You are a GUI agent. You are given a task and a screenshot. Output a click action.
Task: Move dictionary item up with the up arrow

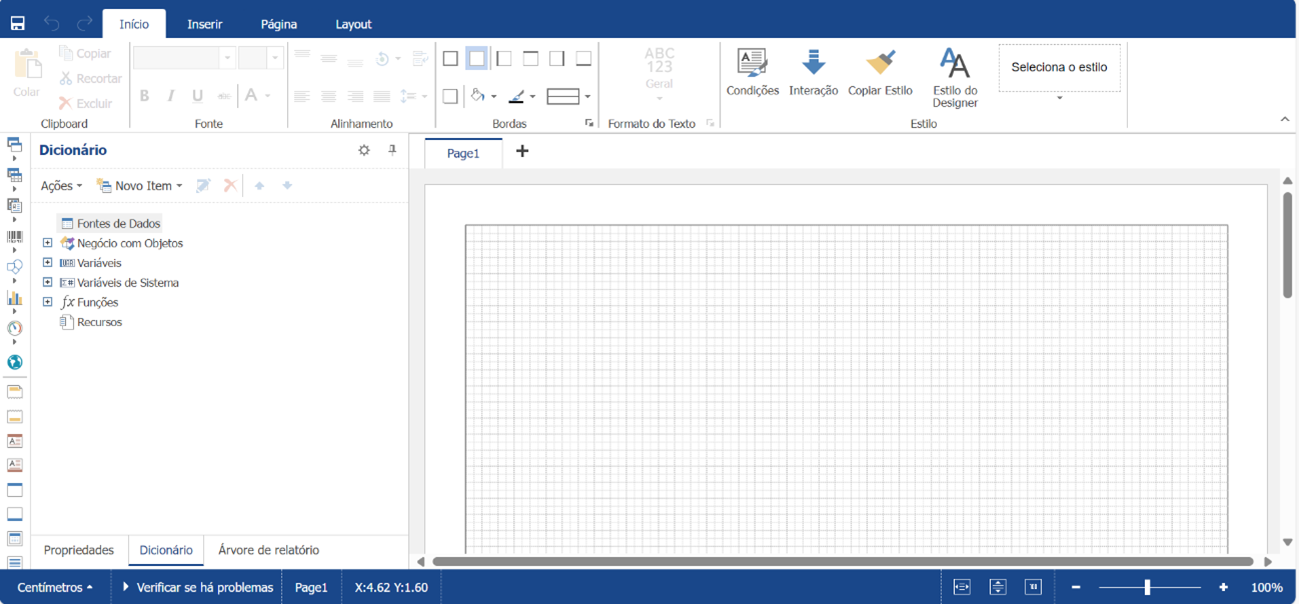tap(260, 185)
